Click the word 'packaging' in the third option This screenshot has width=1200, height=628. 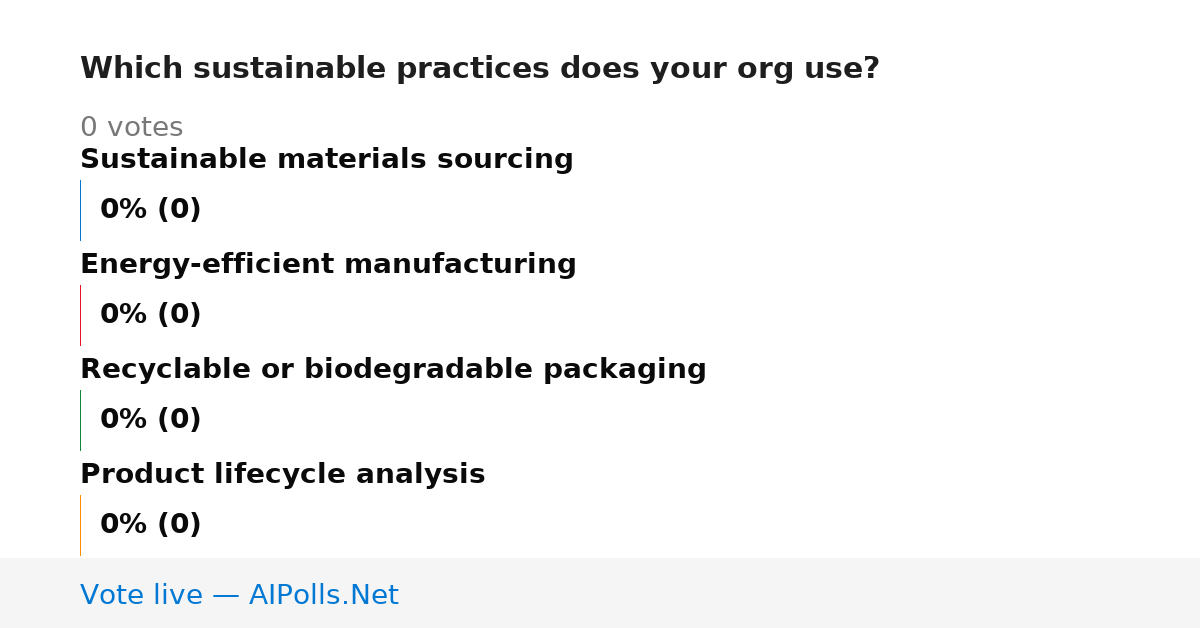pos(625,371)
